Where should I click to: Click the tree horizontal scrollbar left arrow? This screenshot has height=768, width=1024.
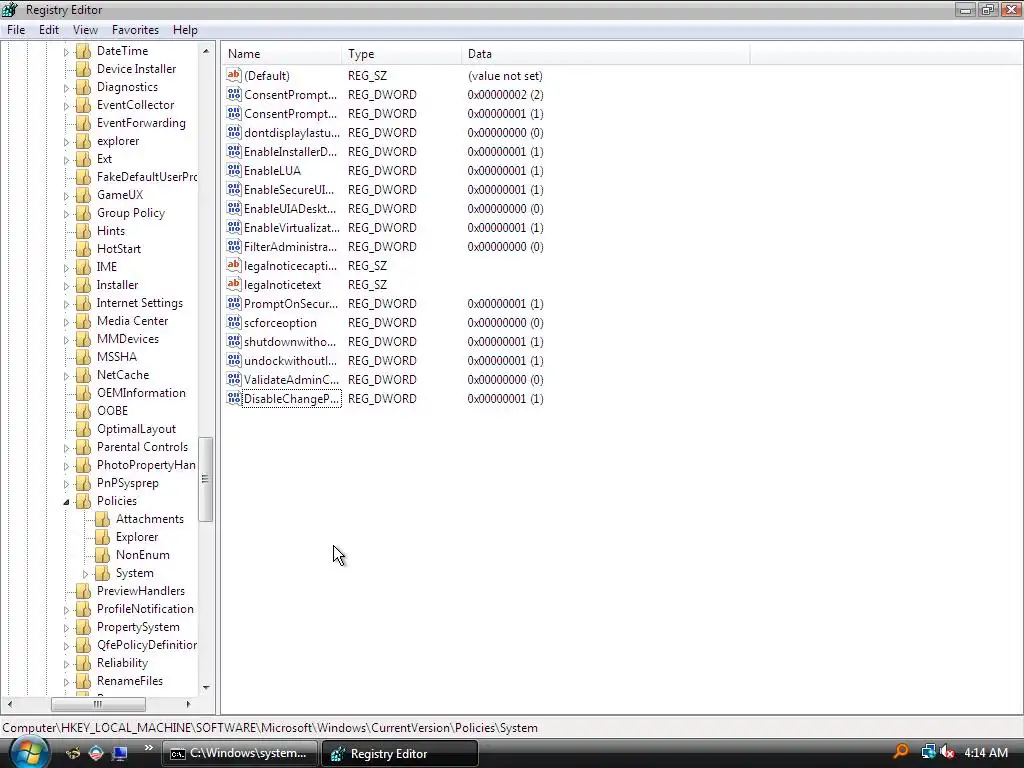coord(9,704)
